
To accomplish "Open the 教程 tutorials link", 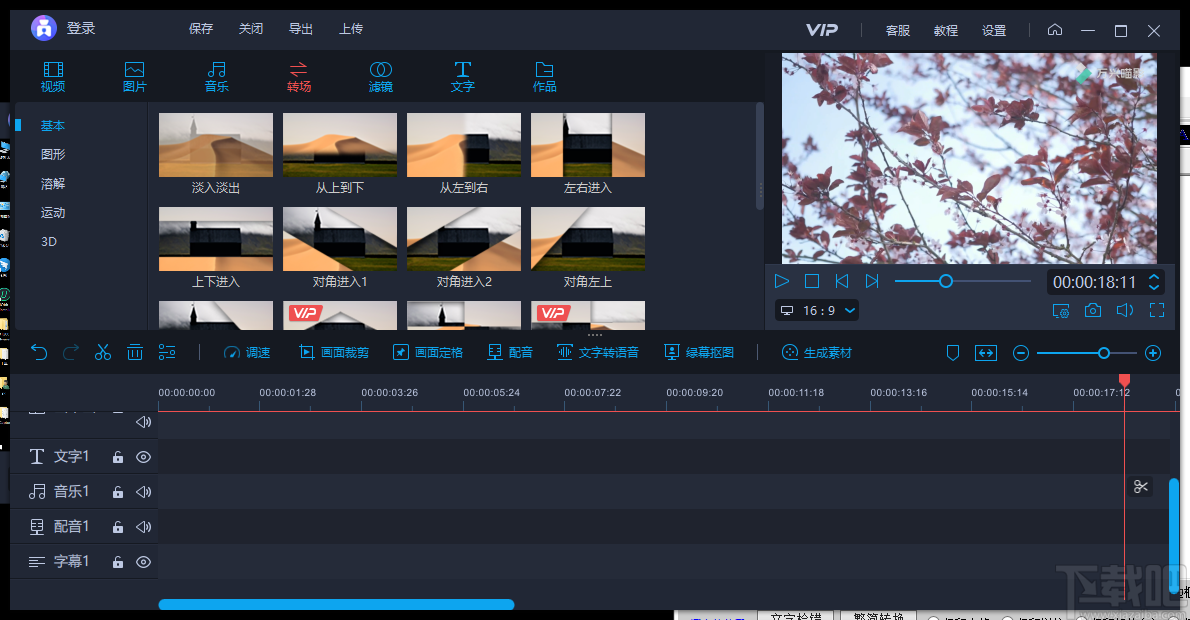I will point(946,30).
